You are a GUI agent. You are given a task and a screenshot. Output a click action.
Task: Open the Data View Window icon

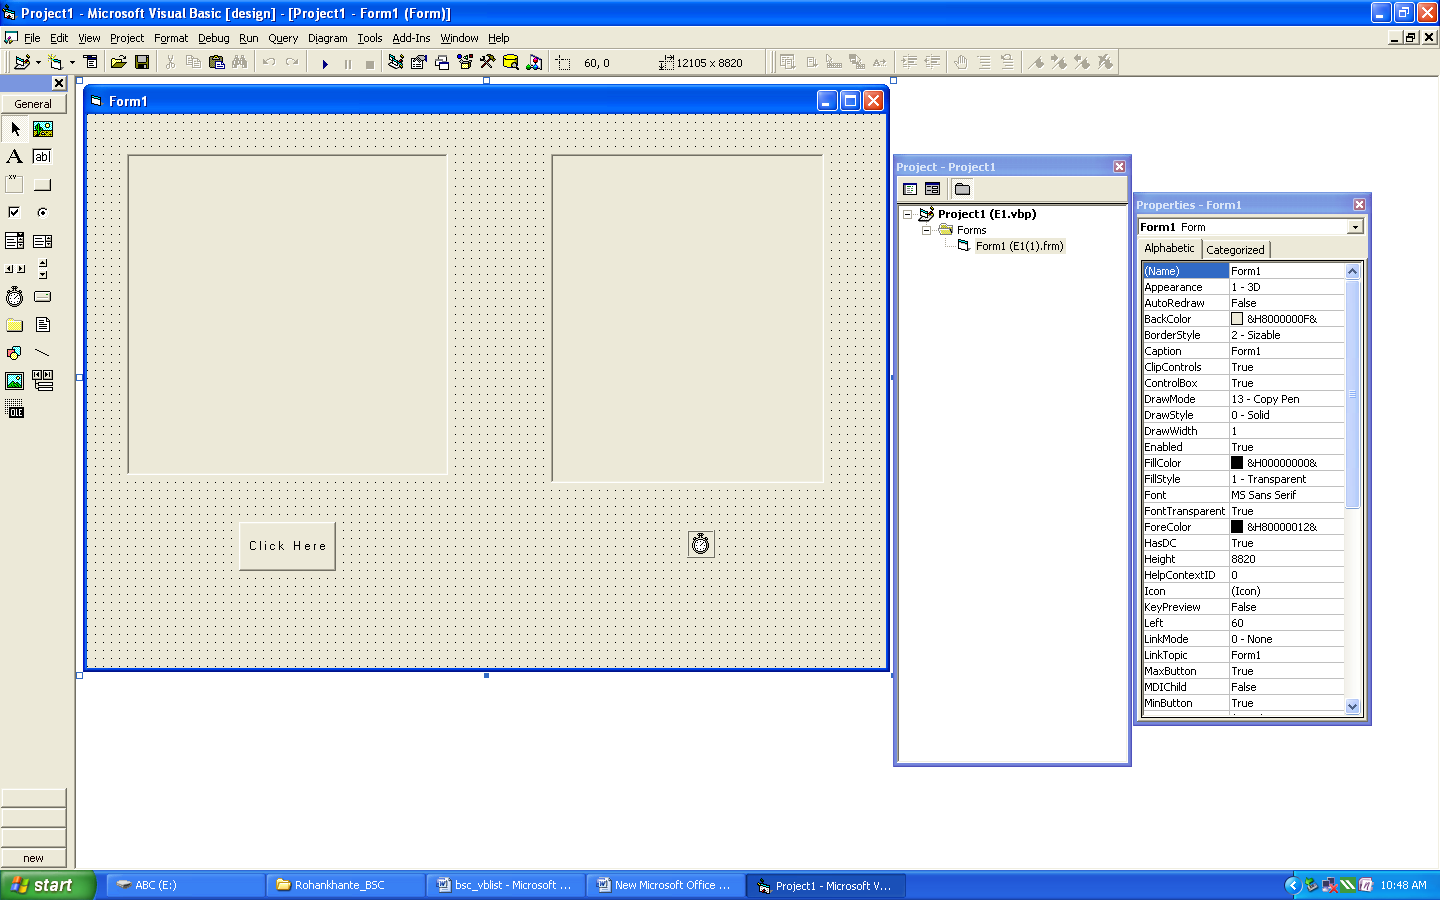tap(511, 62)
